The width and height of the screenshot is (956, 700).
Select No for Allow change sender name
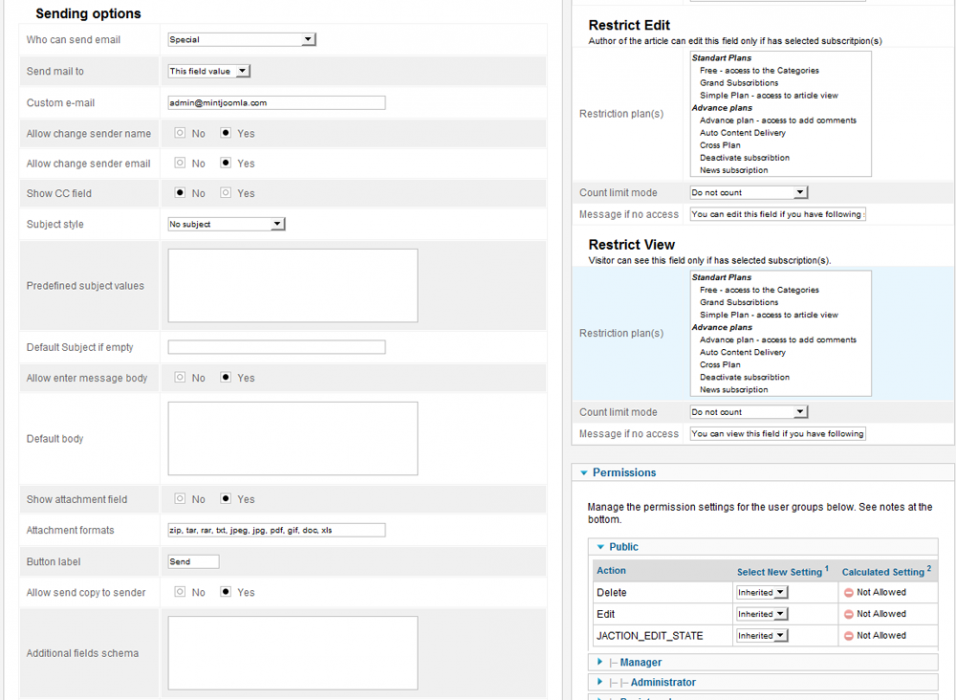(180, 133)
